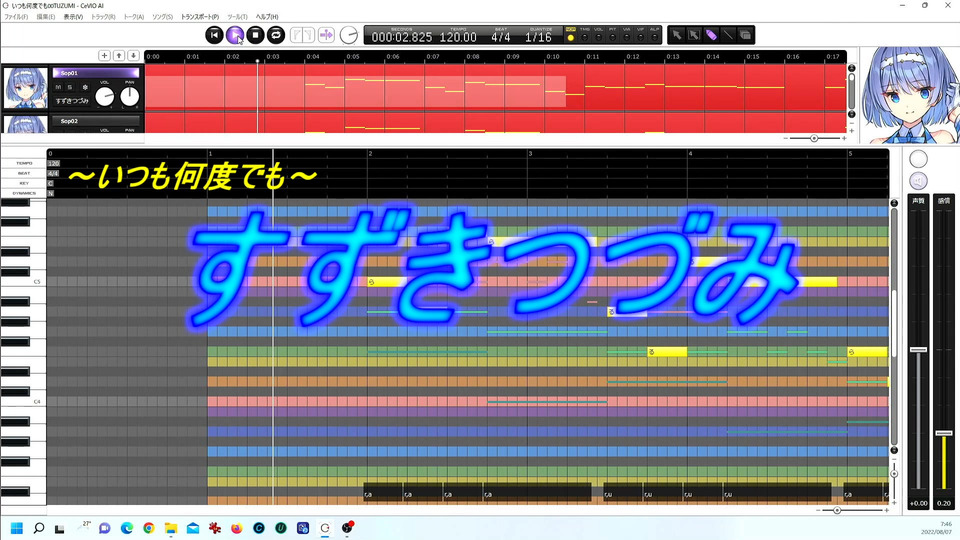The height and width of the screenshot is (540, 960).
Task: Open the 表示(V) menu
Action: (73, 17)
